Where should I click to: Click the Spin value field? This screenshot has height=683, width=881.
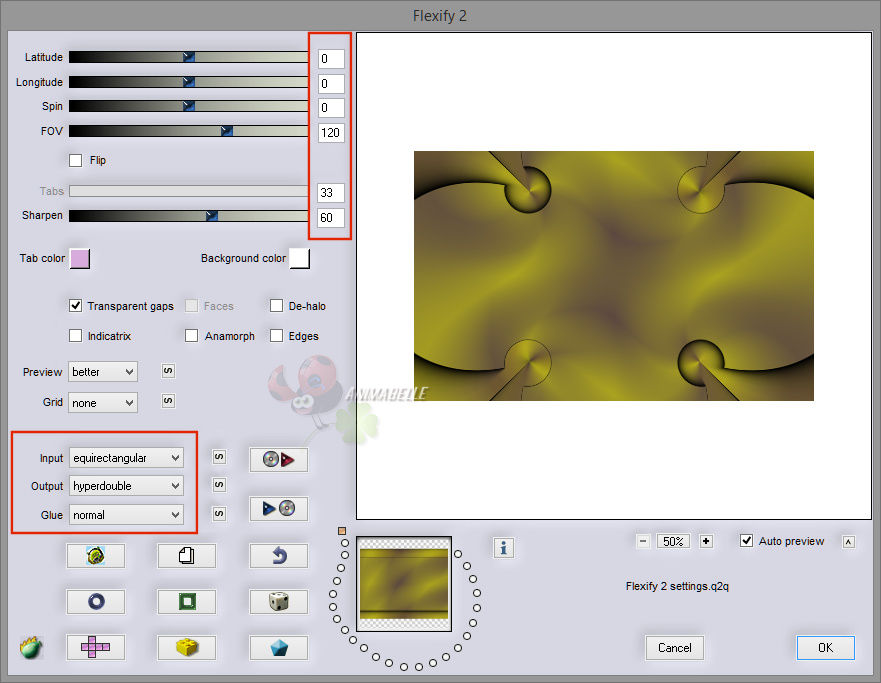[x=331, y=107]
